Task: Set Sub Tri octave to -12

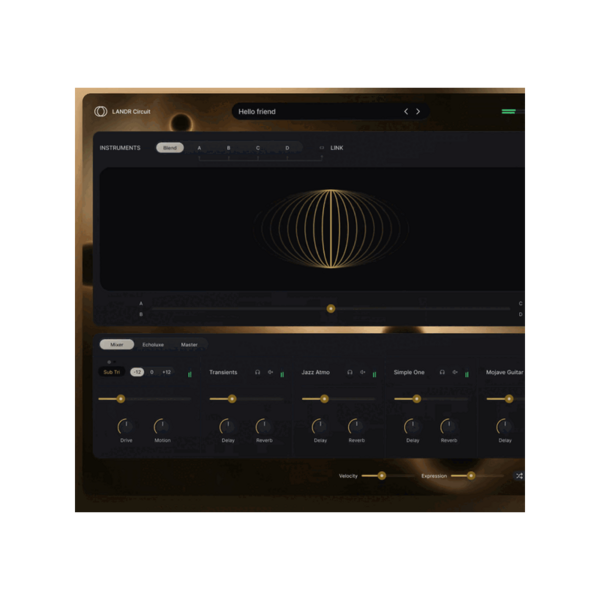Action: pyautogui.click(x=137, y=372)
